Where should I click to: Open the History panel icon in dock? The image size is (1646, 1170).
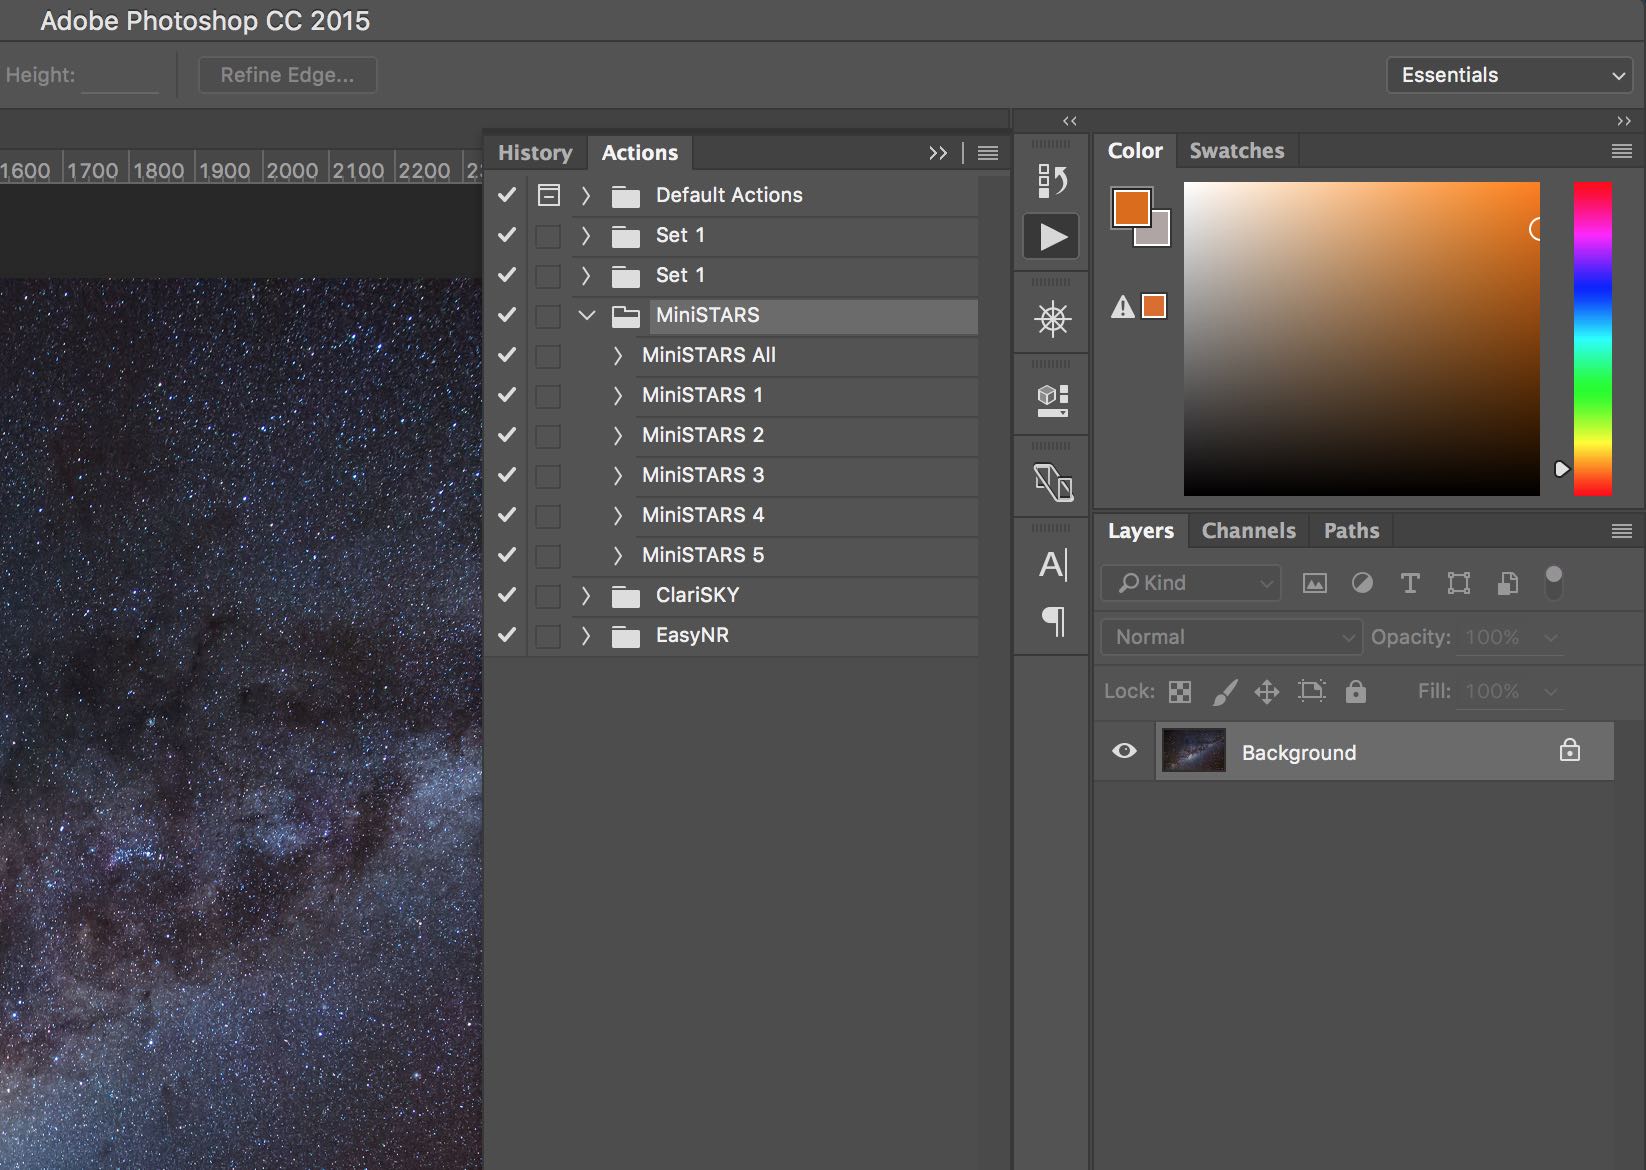point(1052,181)
